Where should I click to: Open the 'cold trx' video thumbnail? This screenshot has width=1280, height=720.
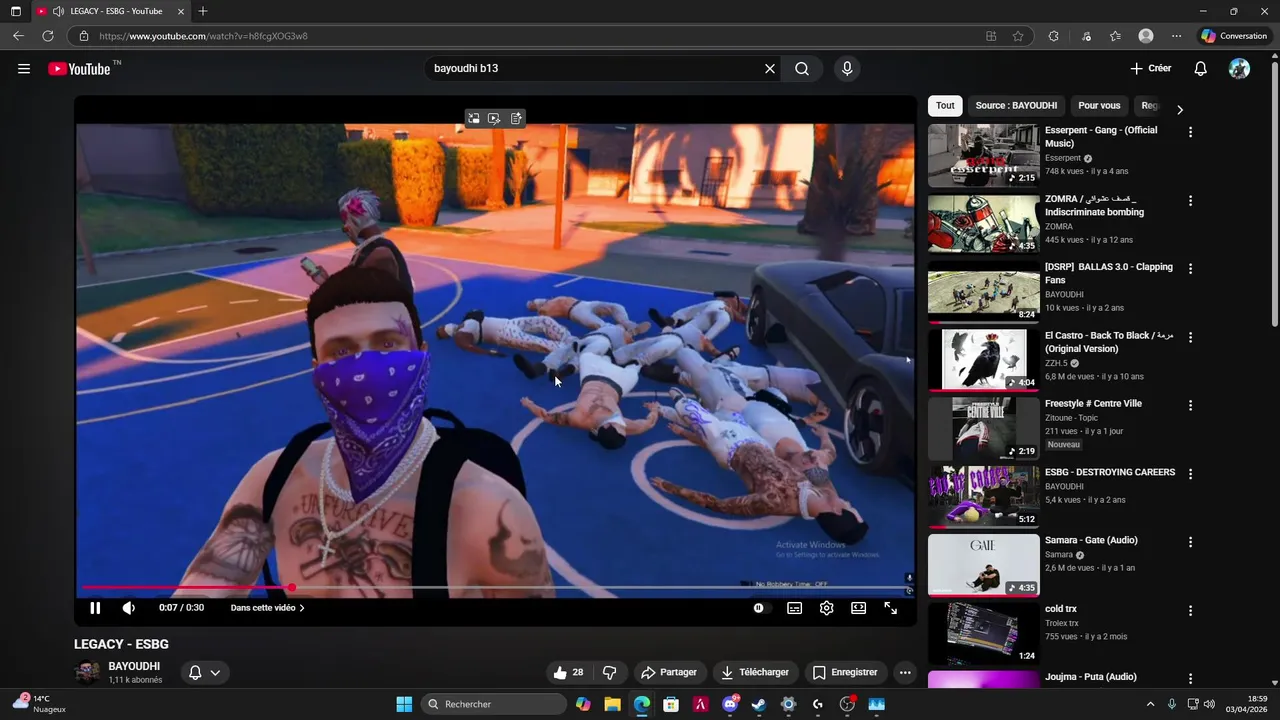pyautogui.click(x=984, y=633)
